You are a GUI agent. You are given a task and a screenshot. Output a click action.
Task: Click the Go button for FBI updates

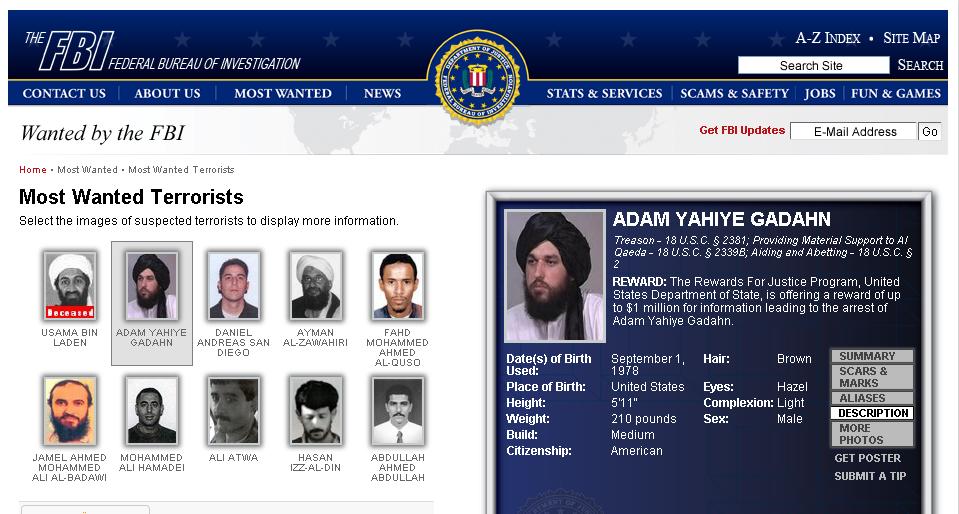coord(930,132)
